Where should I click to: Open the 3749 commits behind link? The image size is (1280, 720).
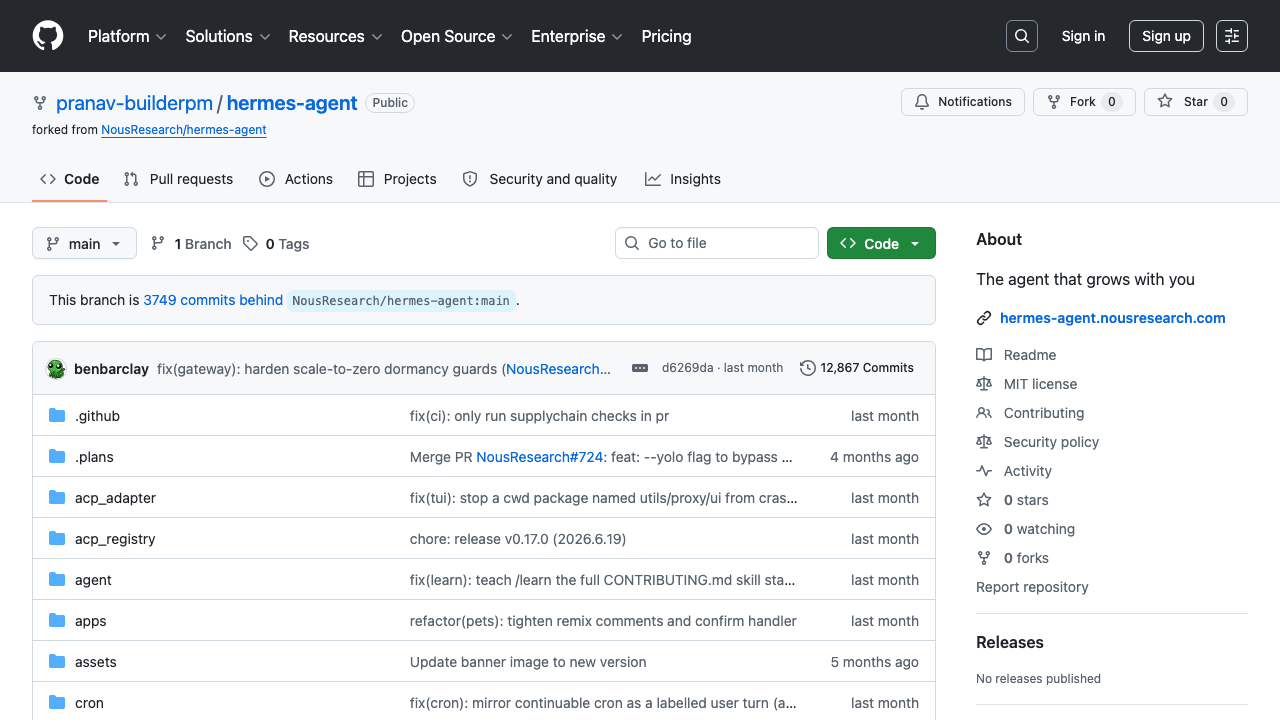point(213,300)
